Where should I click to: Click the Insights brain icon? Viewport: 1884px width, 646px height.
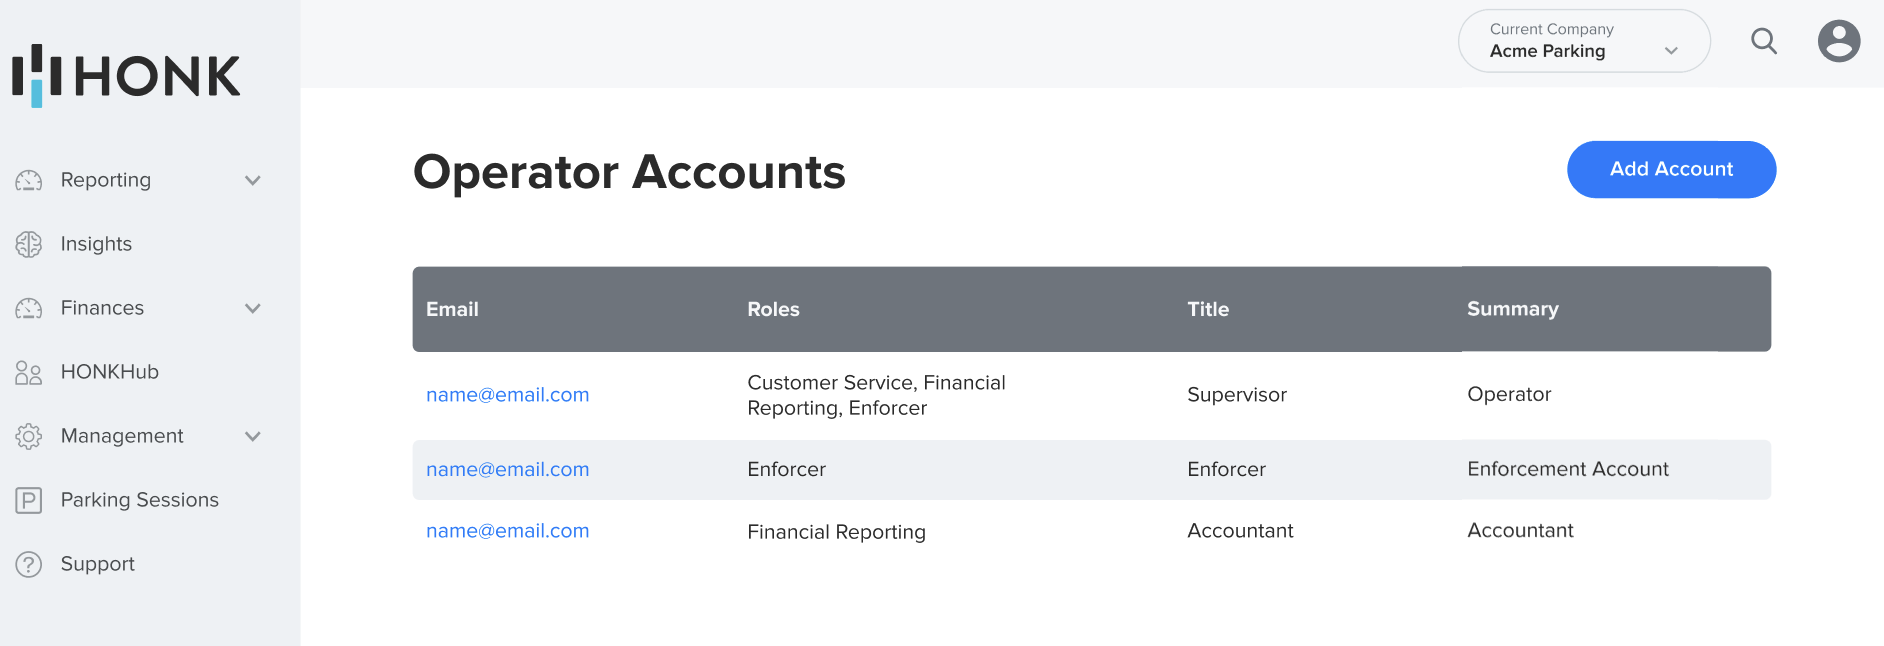coord(29,244)
